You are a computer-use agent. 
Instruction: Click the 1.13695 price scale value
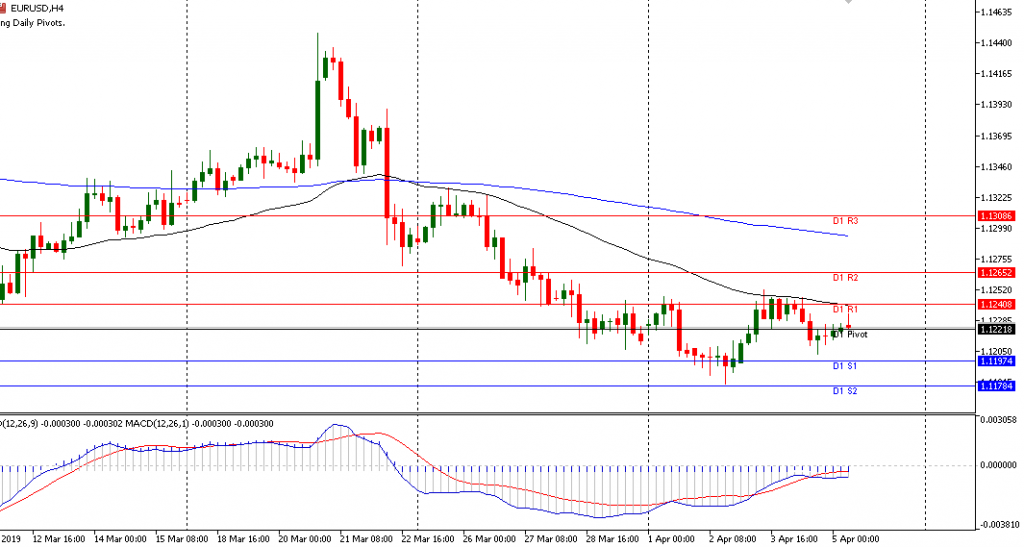click(x=997, y=136)
